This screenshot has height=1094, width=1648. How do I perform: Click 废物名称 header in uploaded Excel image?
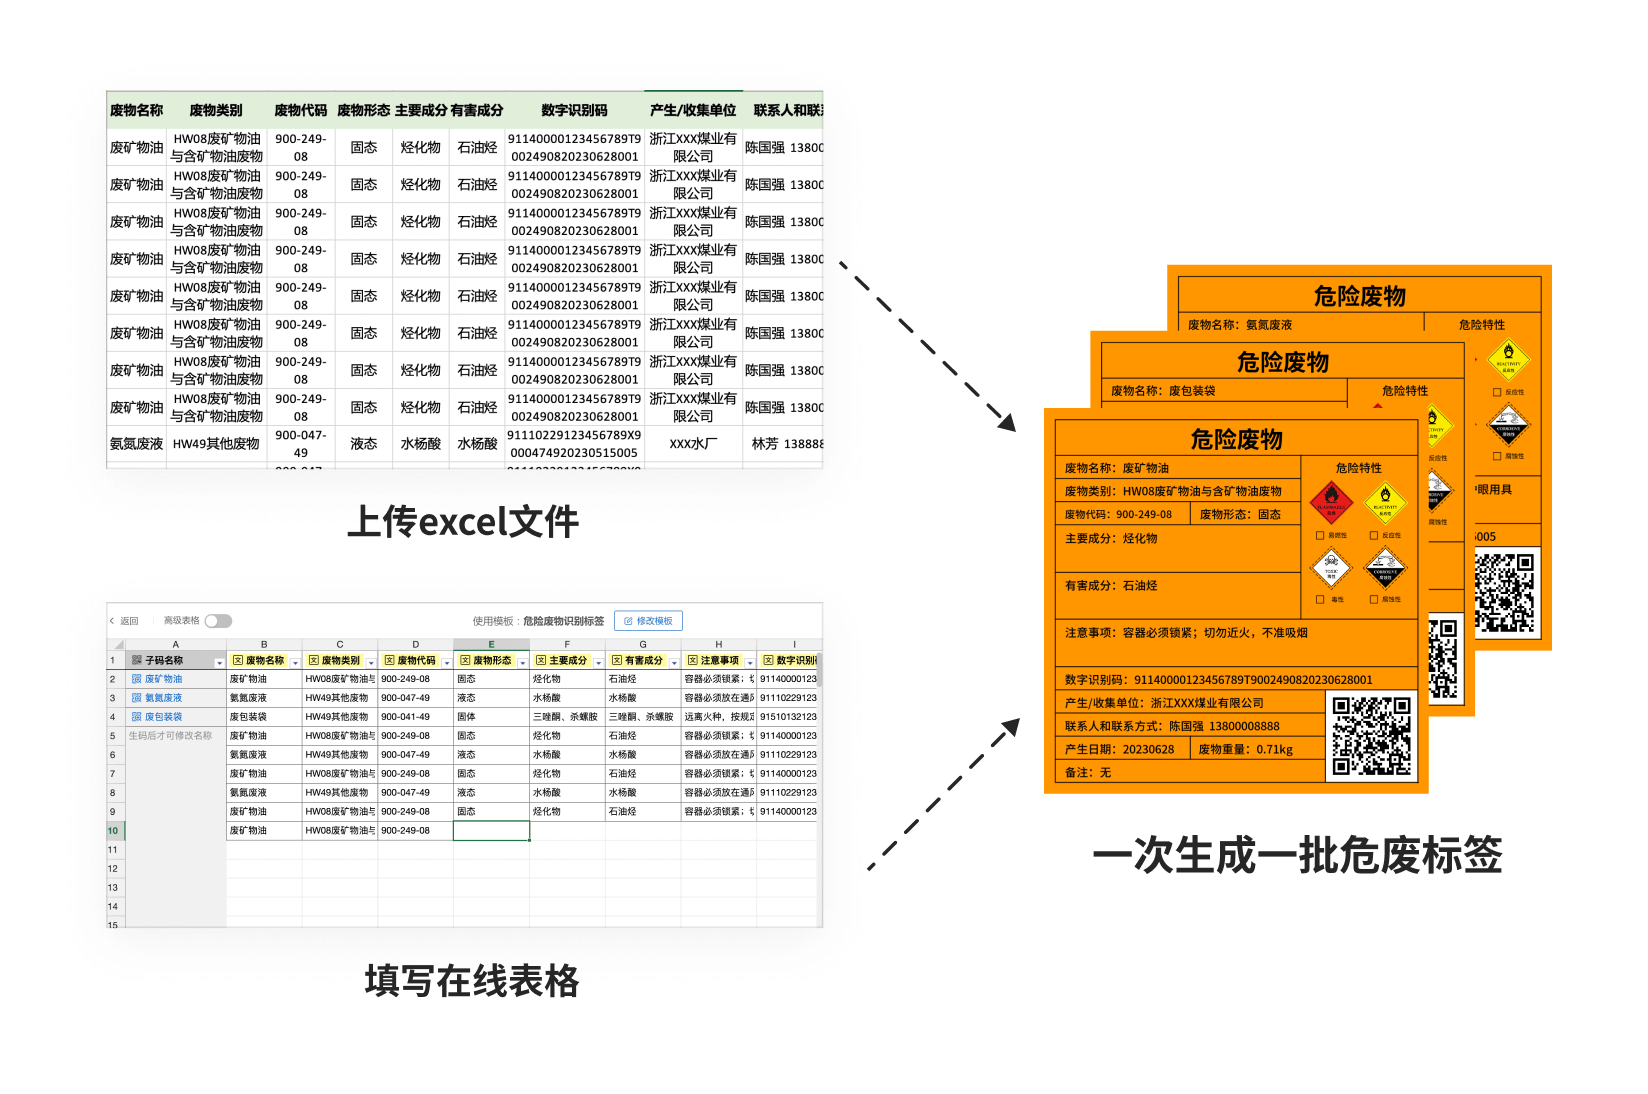click(x=136, y=110)
